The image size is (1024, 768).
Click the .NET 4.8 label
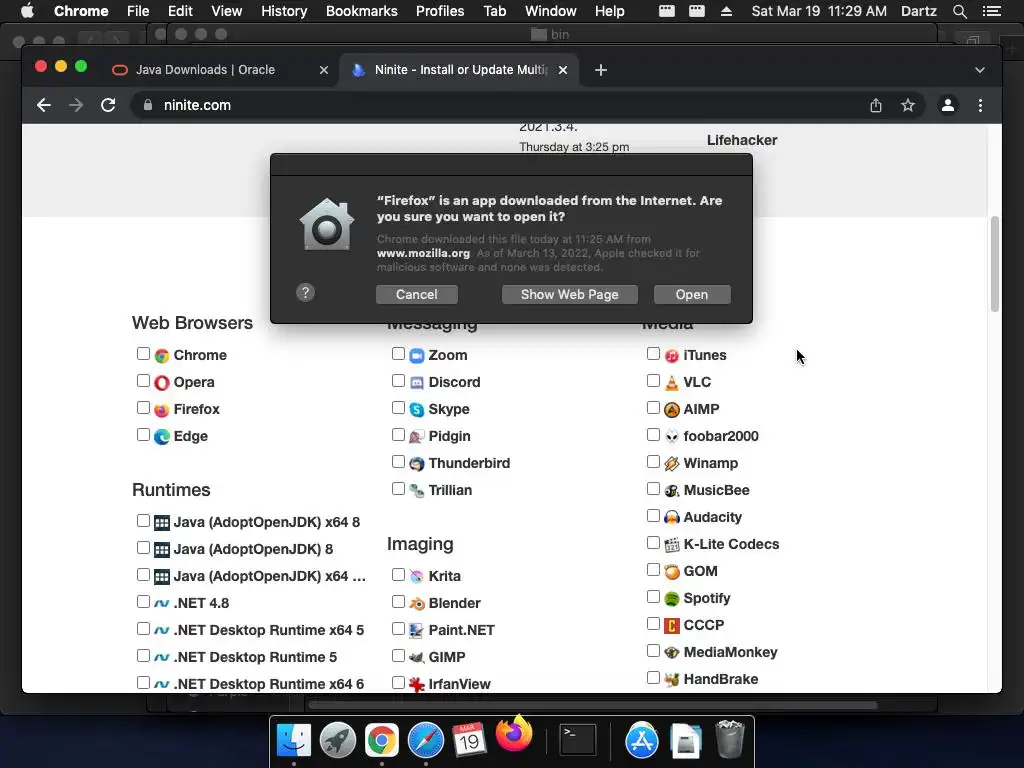pyautogui.click(x=201, y=603)
